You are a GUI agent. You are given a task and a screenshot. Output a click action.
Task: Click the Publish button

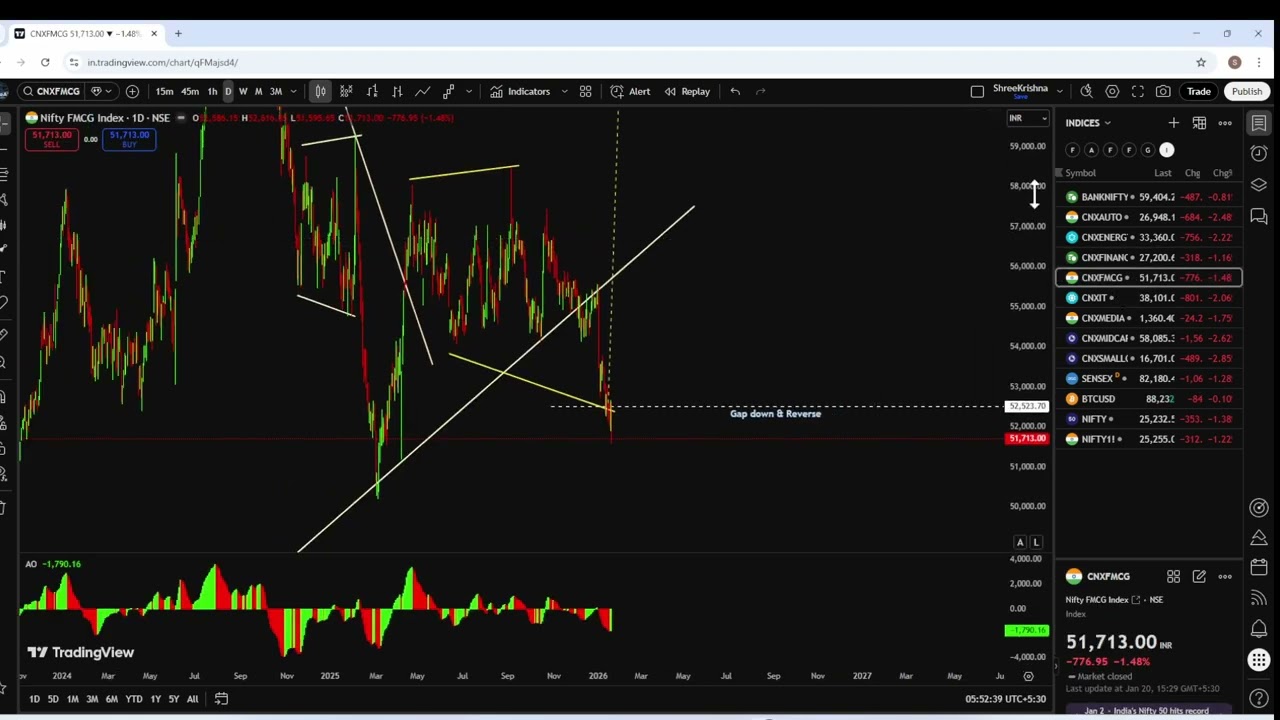tap(1247, 91)
